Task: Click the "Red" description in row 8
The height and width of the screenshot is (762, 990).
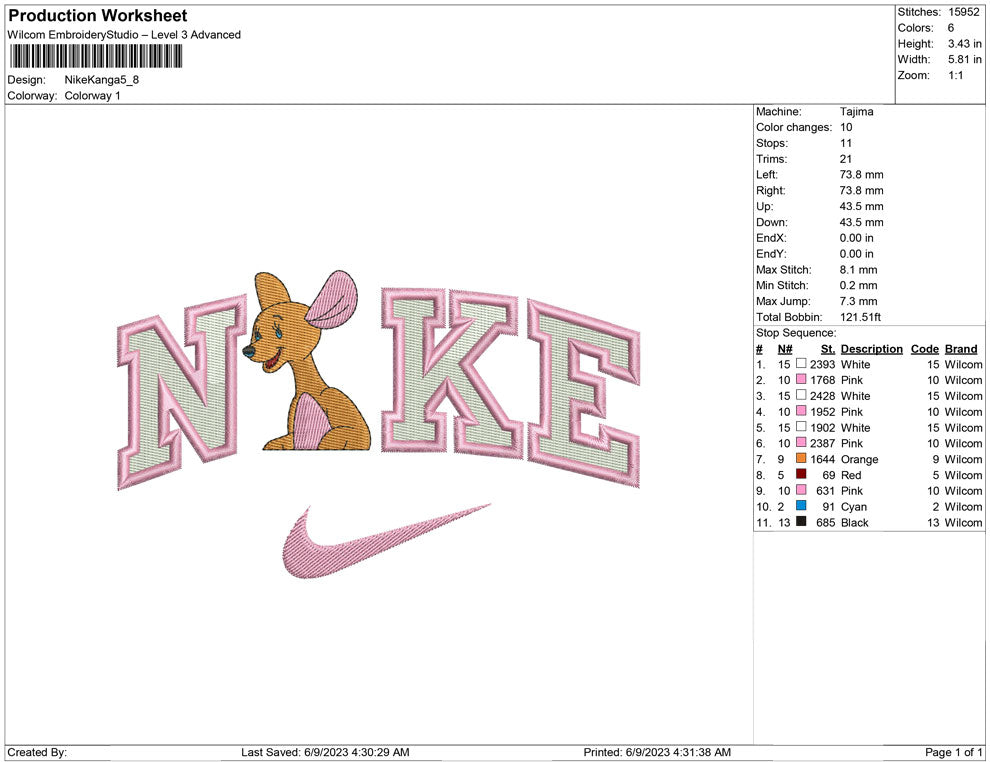Action: 851,475
